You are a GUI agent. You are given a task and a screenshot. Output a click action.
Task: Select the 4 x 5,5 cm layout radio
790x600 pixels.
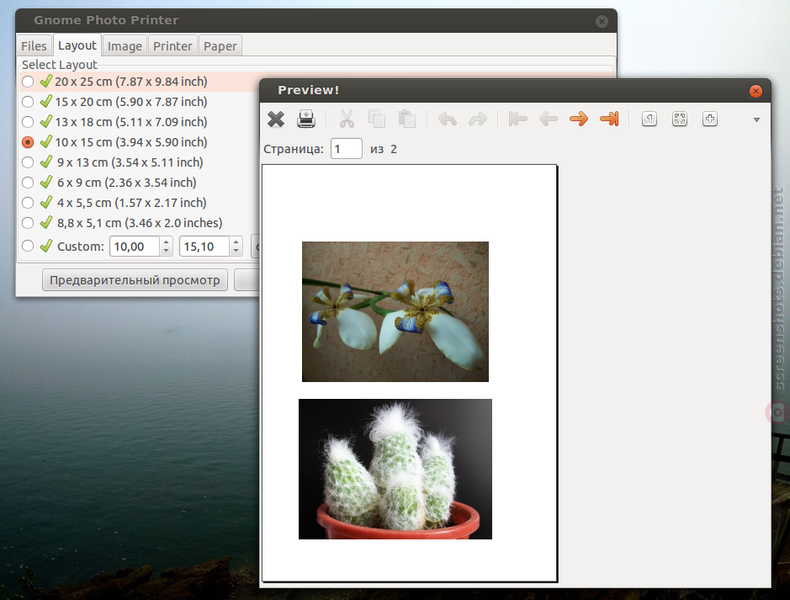tap(28, 203)
